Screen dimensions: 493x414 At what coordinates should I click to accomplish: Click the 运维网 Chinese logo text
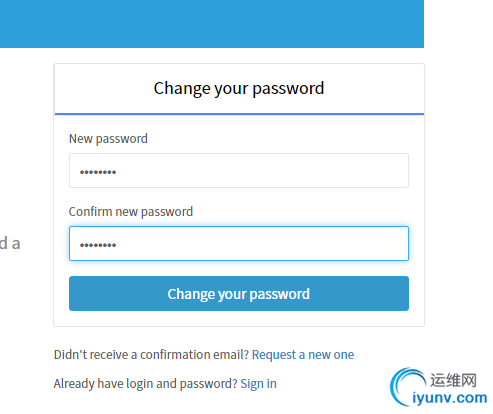click(453, 380)
